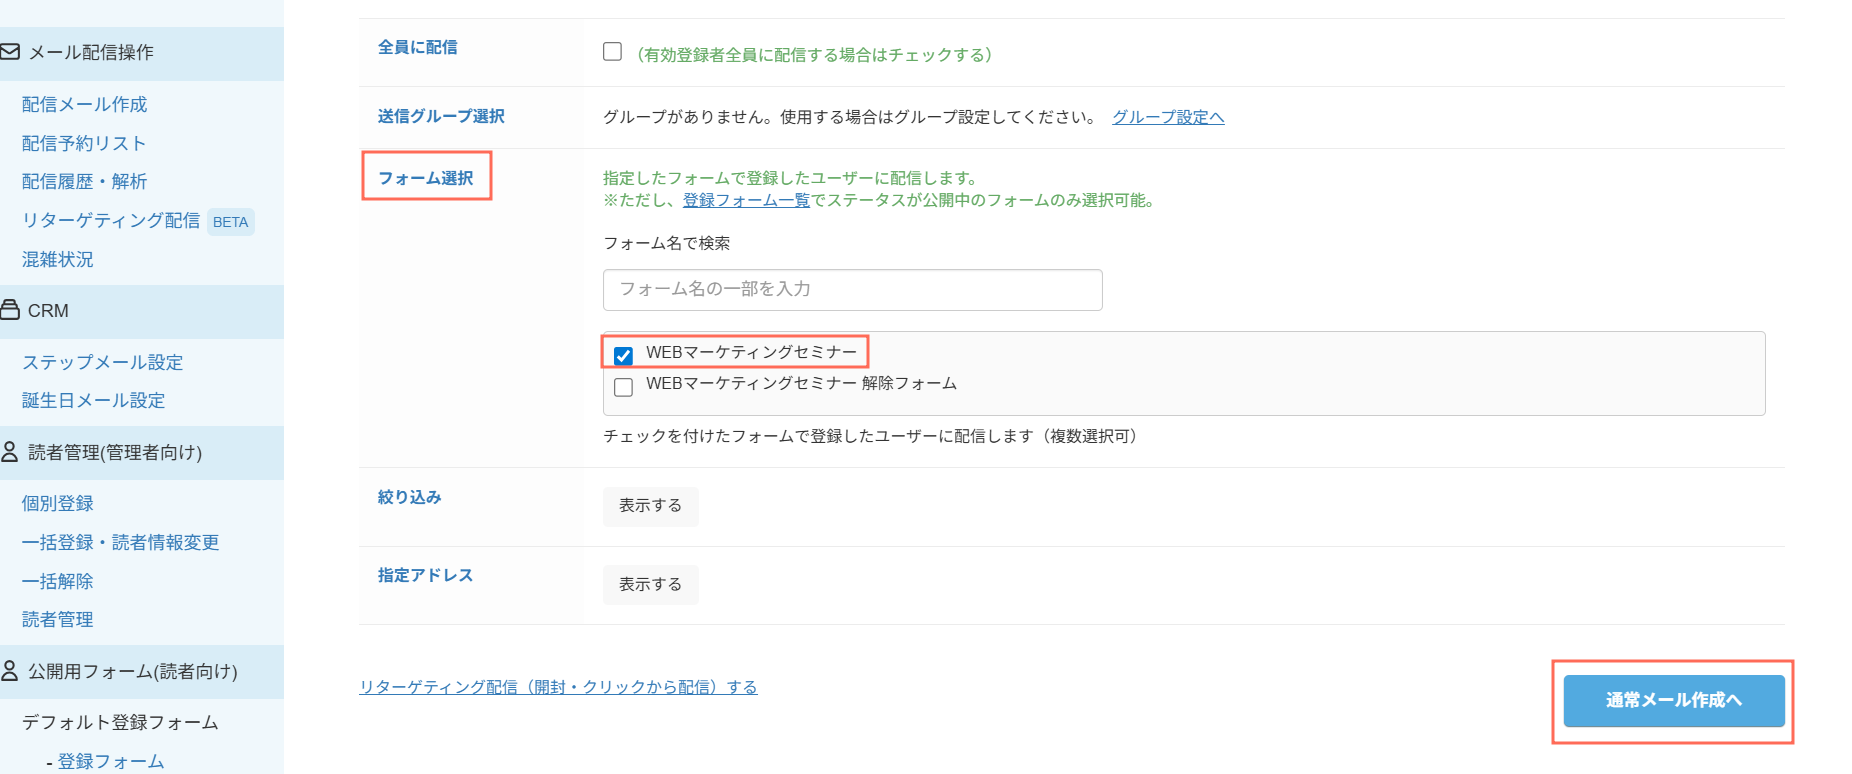The image size is (1852, 774).
Task: Open ステップメール設定 under CRM
Action: point(103,362)
